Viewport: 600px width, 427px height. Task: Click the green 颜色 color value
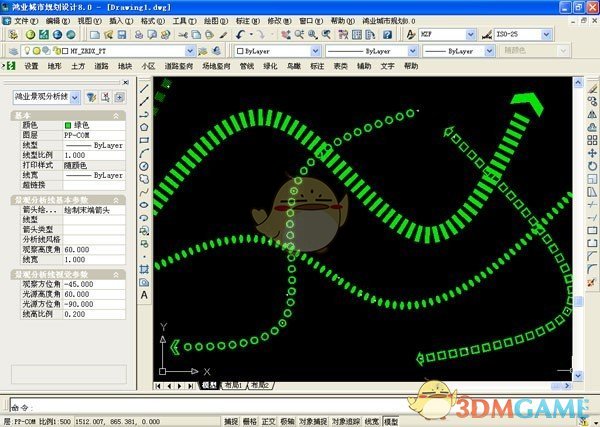[x=94, y=125]
